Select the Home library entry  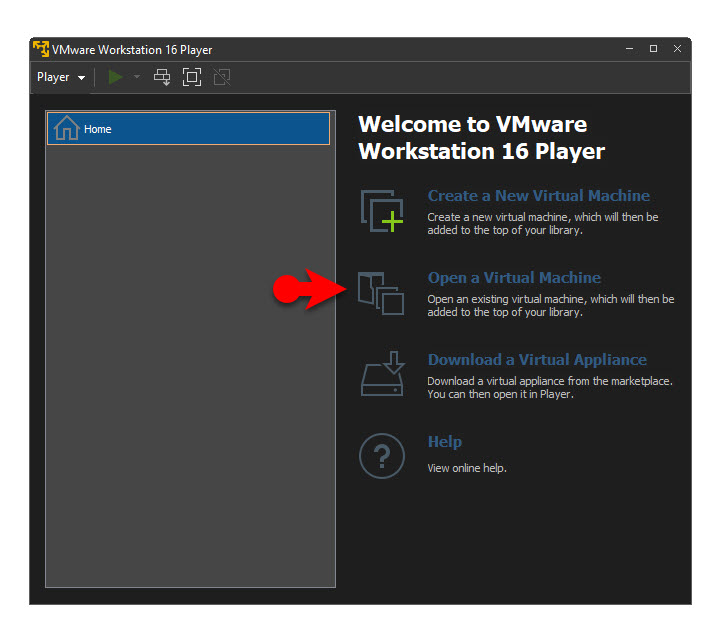tap(188, 128)
